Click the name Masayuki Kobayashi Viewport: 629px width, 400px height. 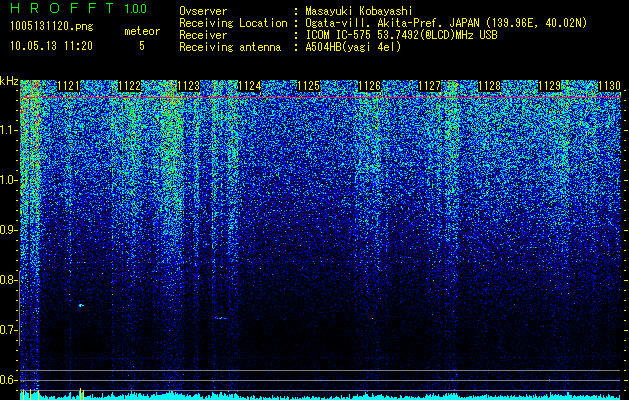[x=359, y=11]
